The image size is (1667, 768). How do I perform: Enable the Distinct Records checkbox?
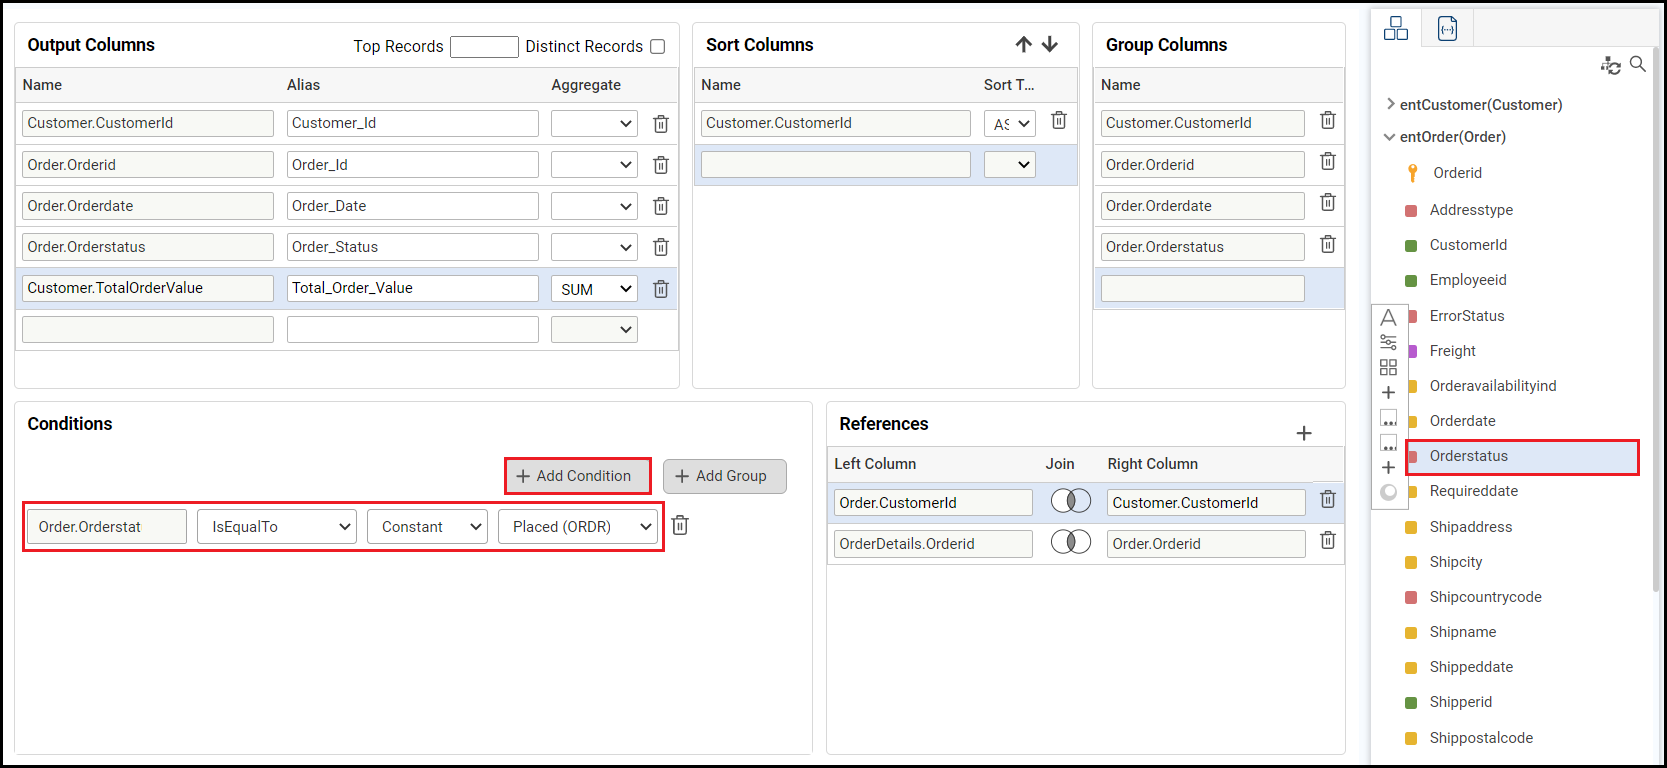click(658, 47)
